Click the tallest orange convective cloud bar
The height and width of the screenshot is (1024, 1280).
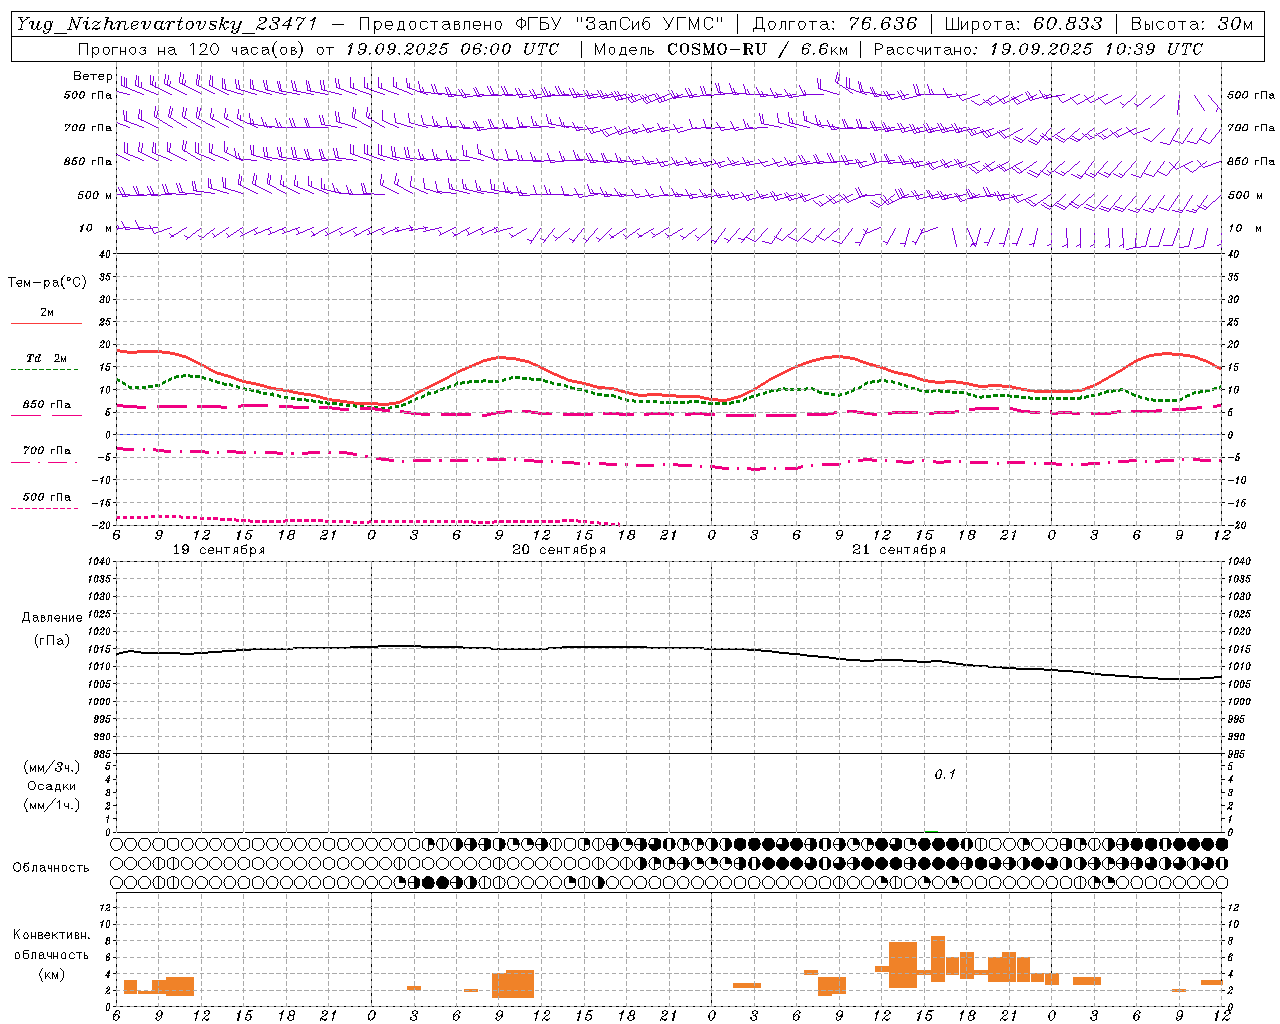(938, 959)
